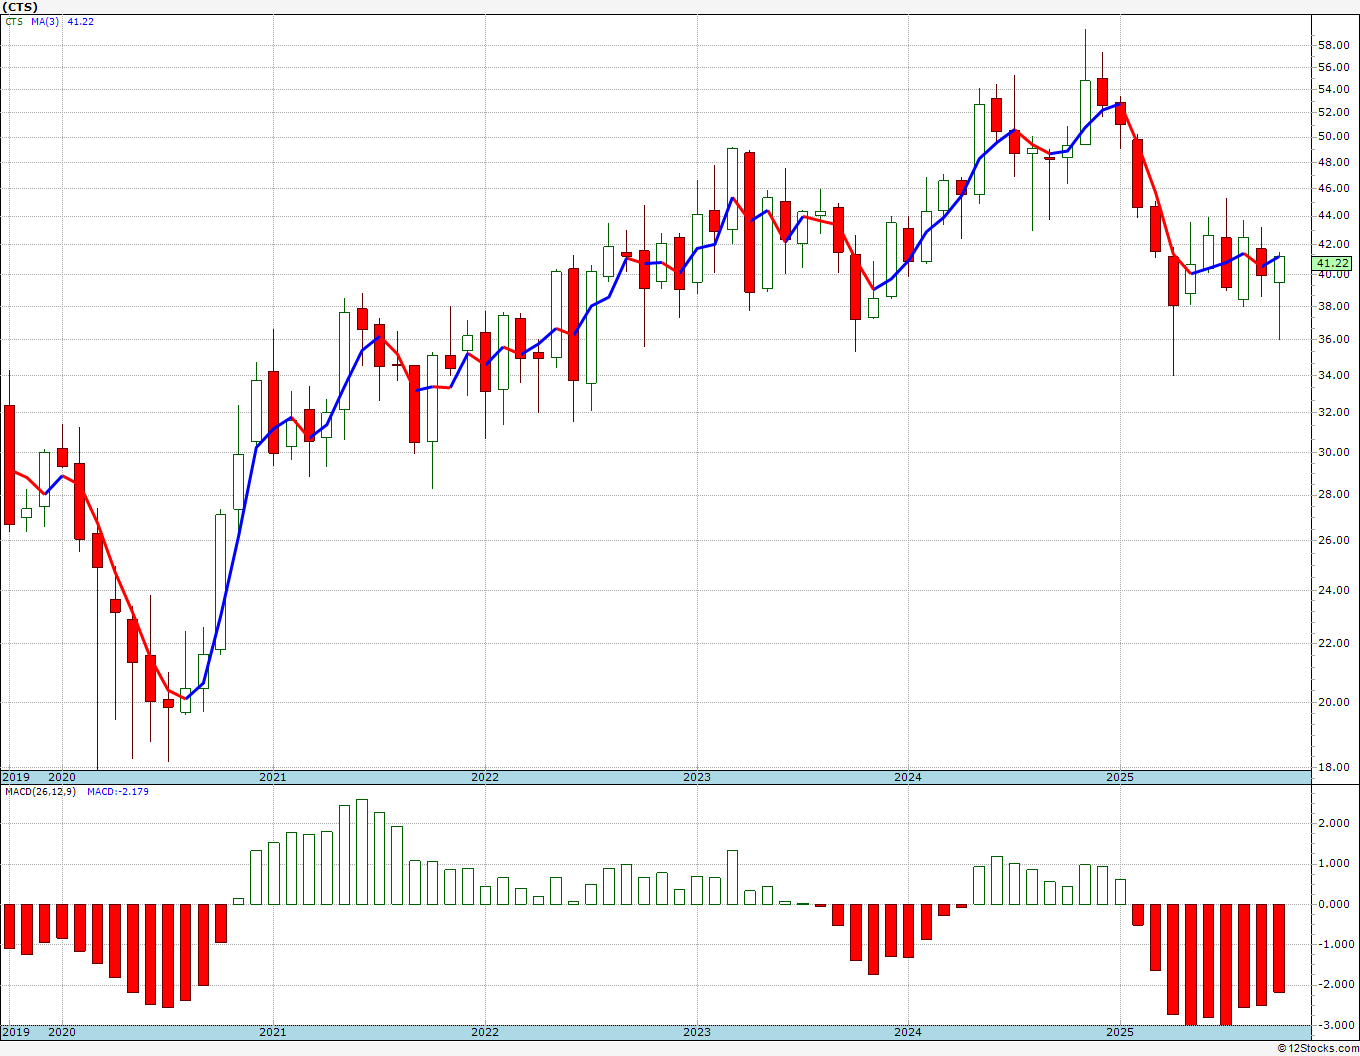Select the 38.00 price axis label
1360x1056 pixels.
(1335, 307)
